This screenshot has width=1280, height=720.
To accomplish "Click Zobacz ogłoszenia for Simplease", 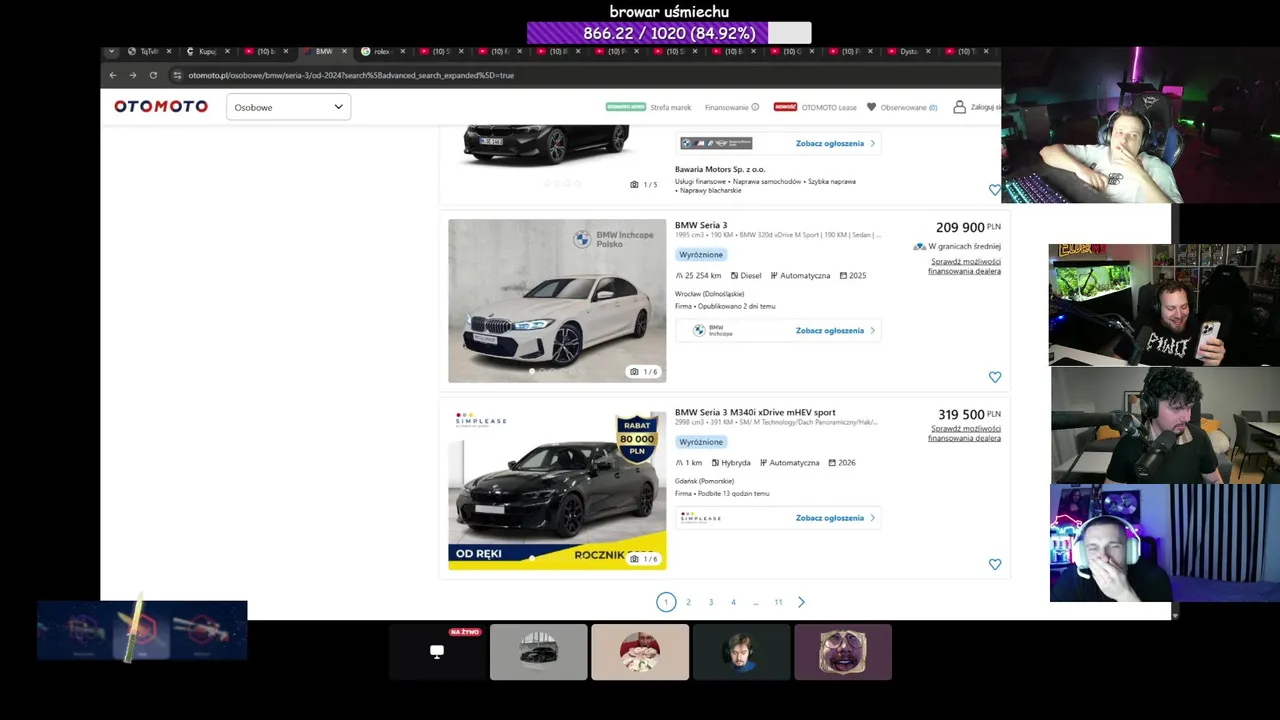I will point(835,518).
